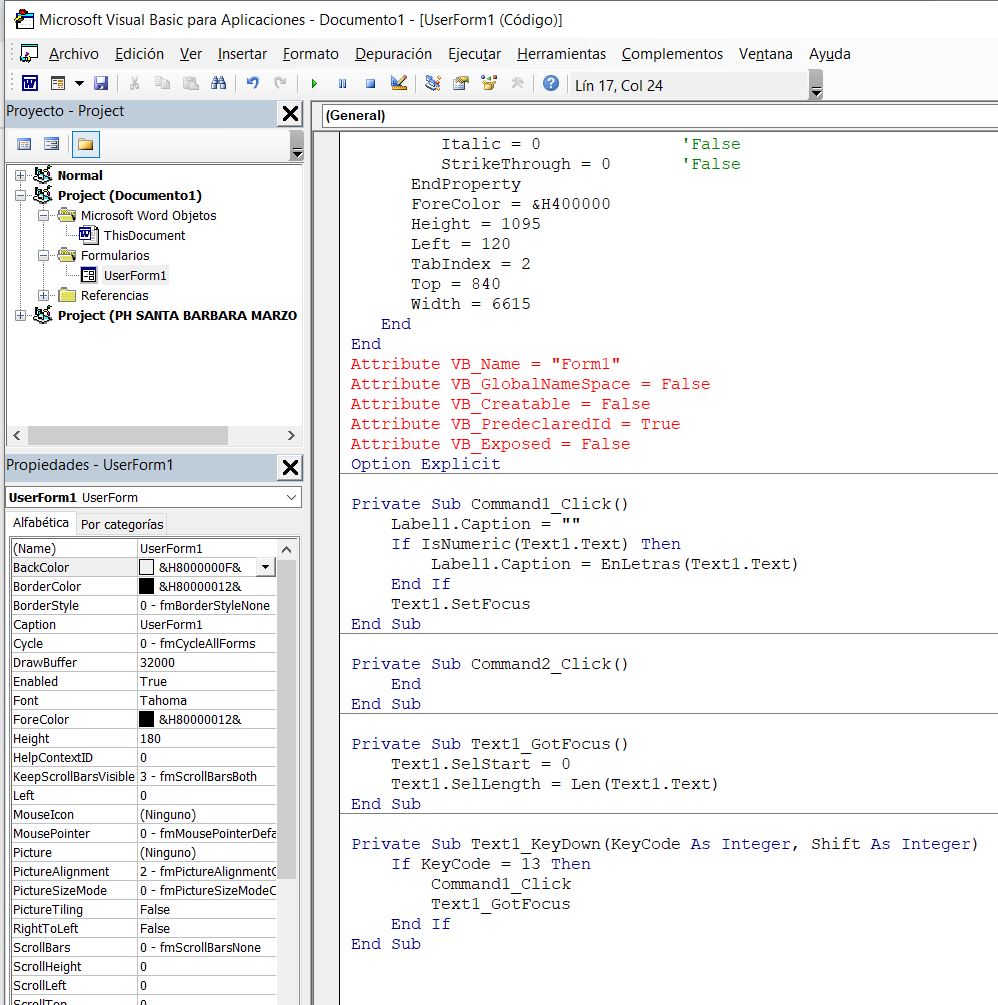Click the Cut scissors icon
The height and width of the screenshot is (1005, 998).
coord(135,83)
